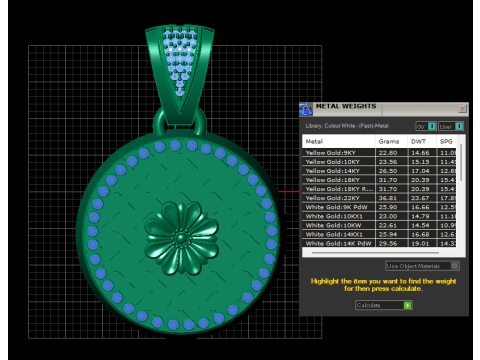Click the 17.04 DWT value

click(420, 171)
